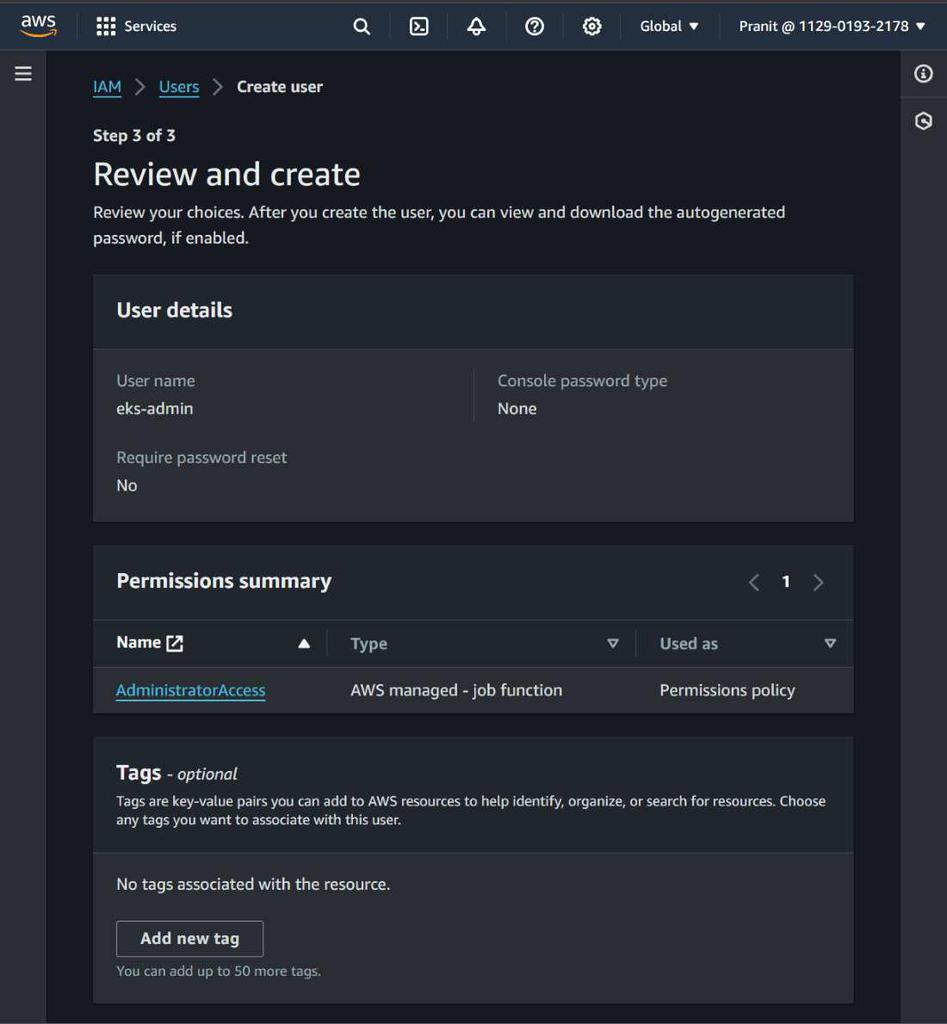Open AWS CloudShell from the top bar
The height and width of the screenshot is (1024, 947).
click(418, 26)
